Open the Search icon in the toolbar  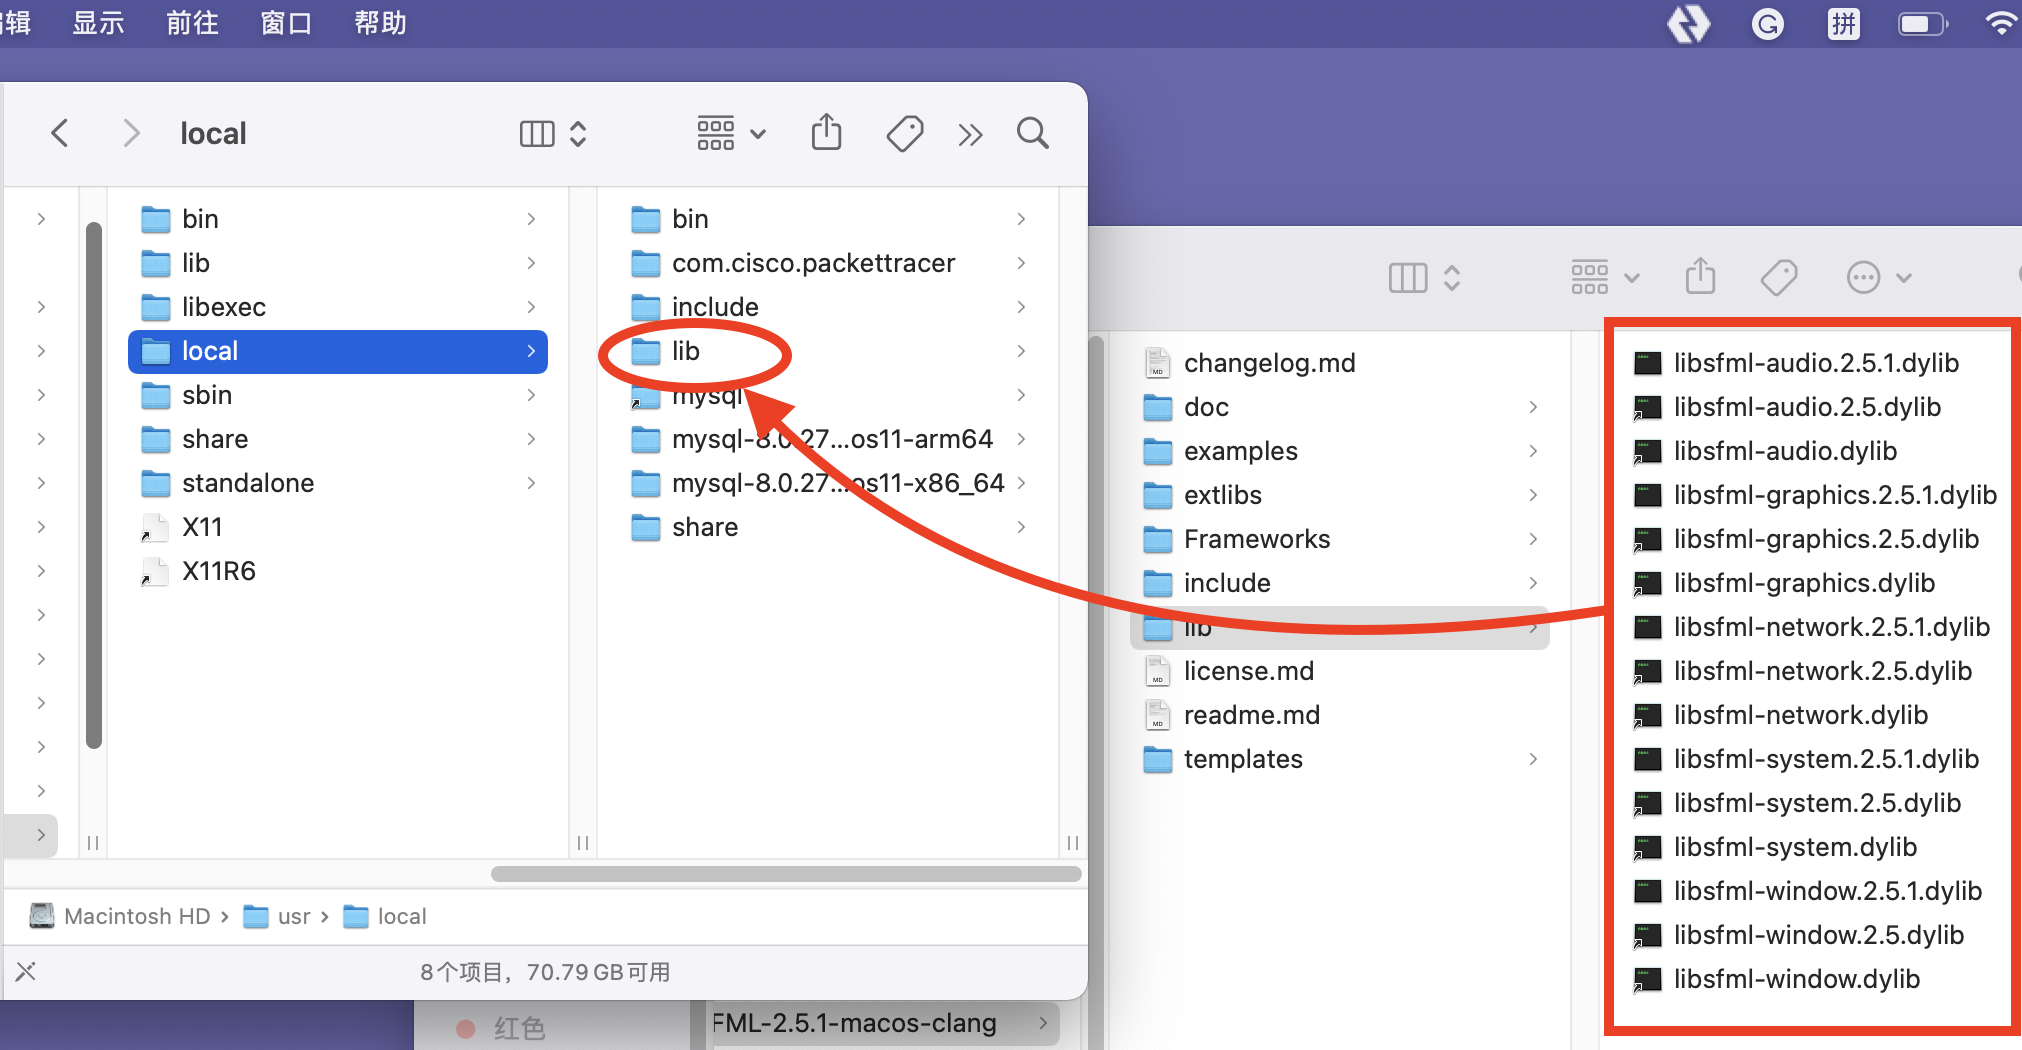[x=1032, y=132]
